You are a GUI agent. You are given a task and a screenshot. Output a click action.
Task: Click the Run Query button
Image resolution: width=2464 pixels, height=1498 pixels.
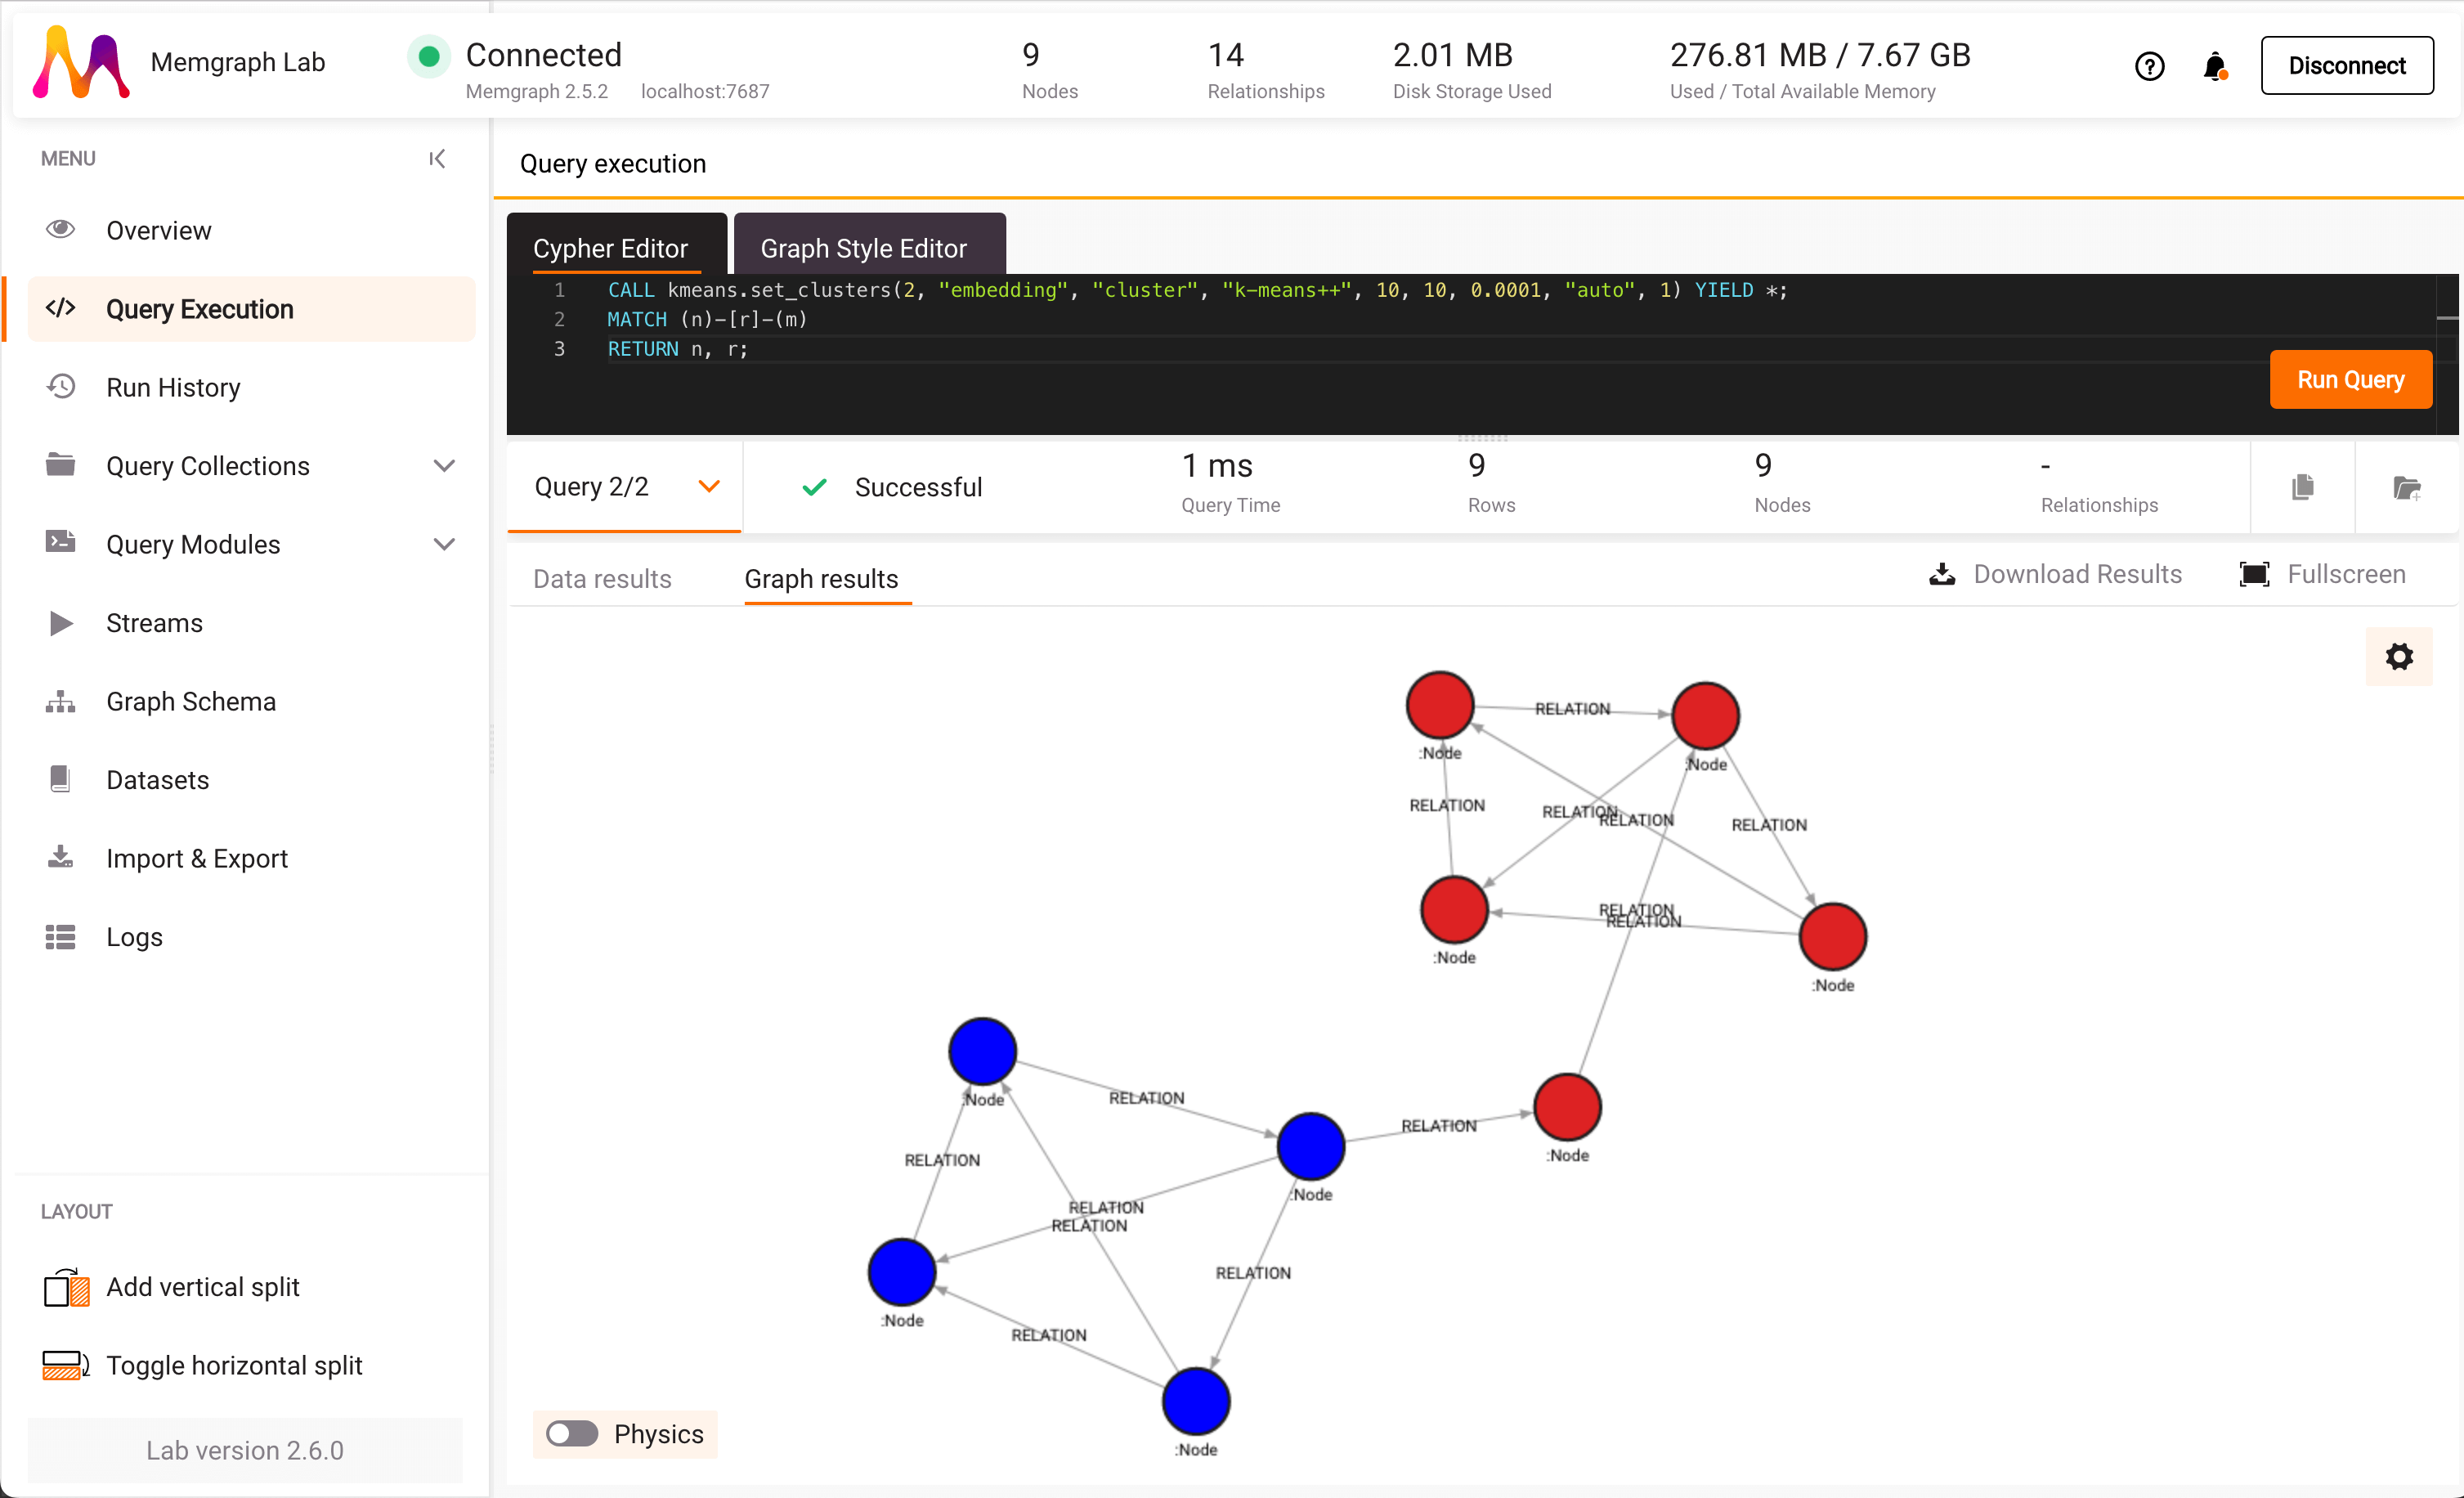[x=2353, y=380]
